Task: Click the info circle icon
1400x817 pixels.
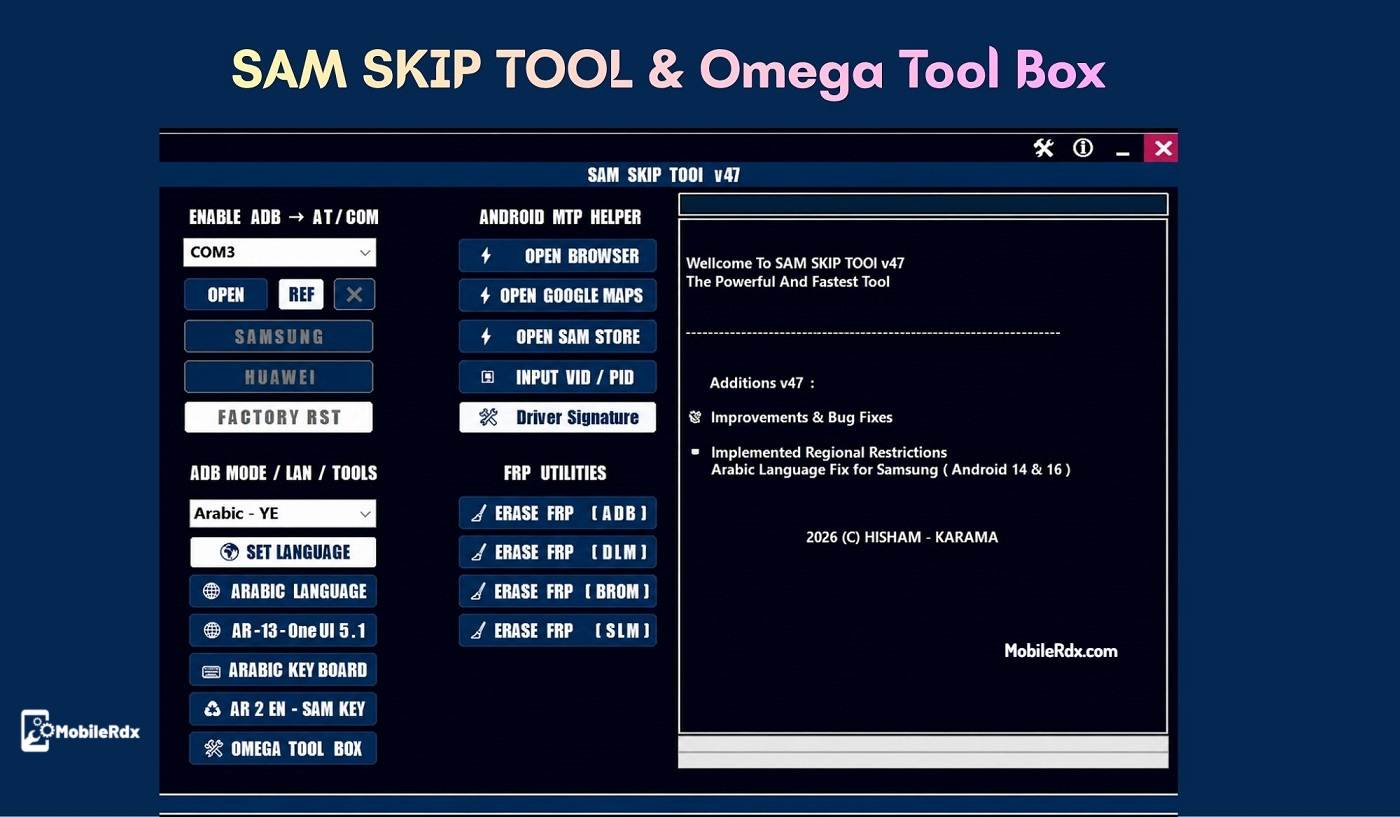Action: click(x=1083, y=148)
